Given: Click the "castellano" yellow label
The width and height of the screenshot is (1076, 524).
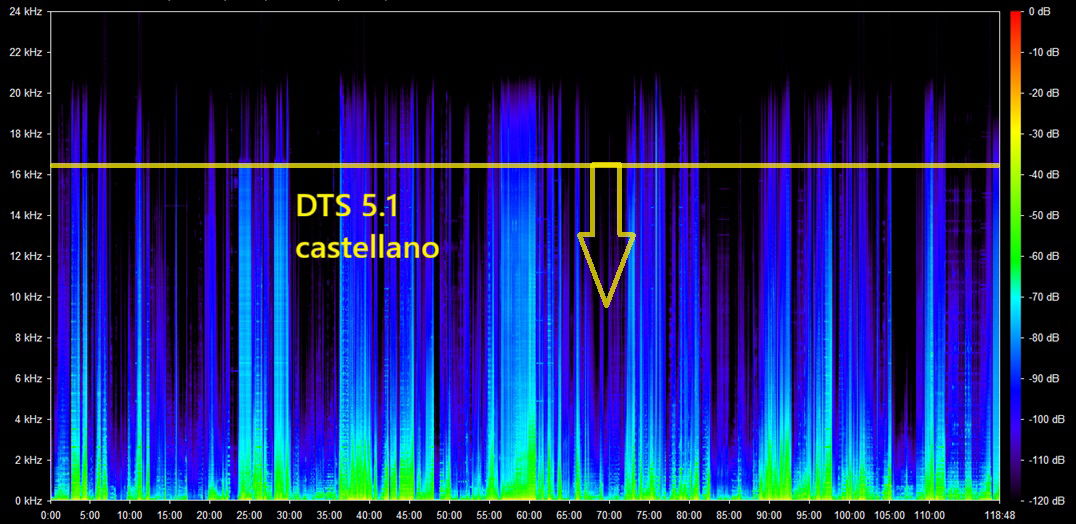Looking at the screenshot, I should [x=367, y=247].
